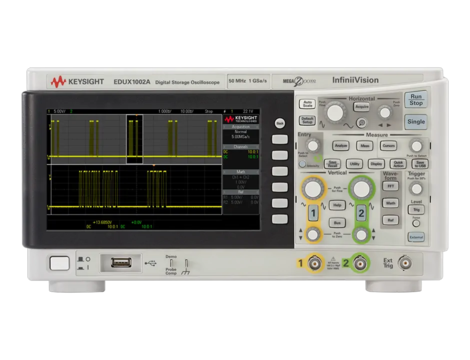
Task: Push the Entry knob to select
Action: click(313, 146)
